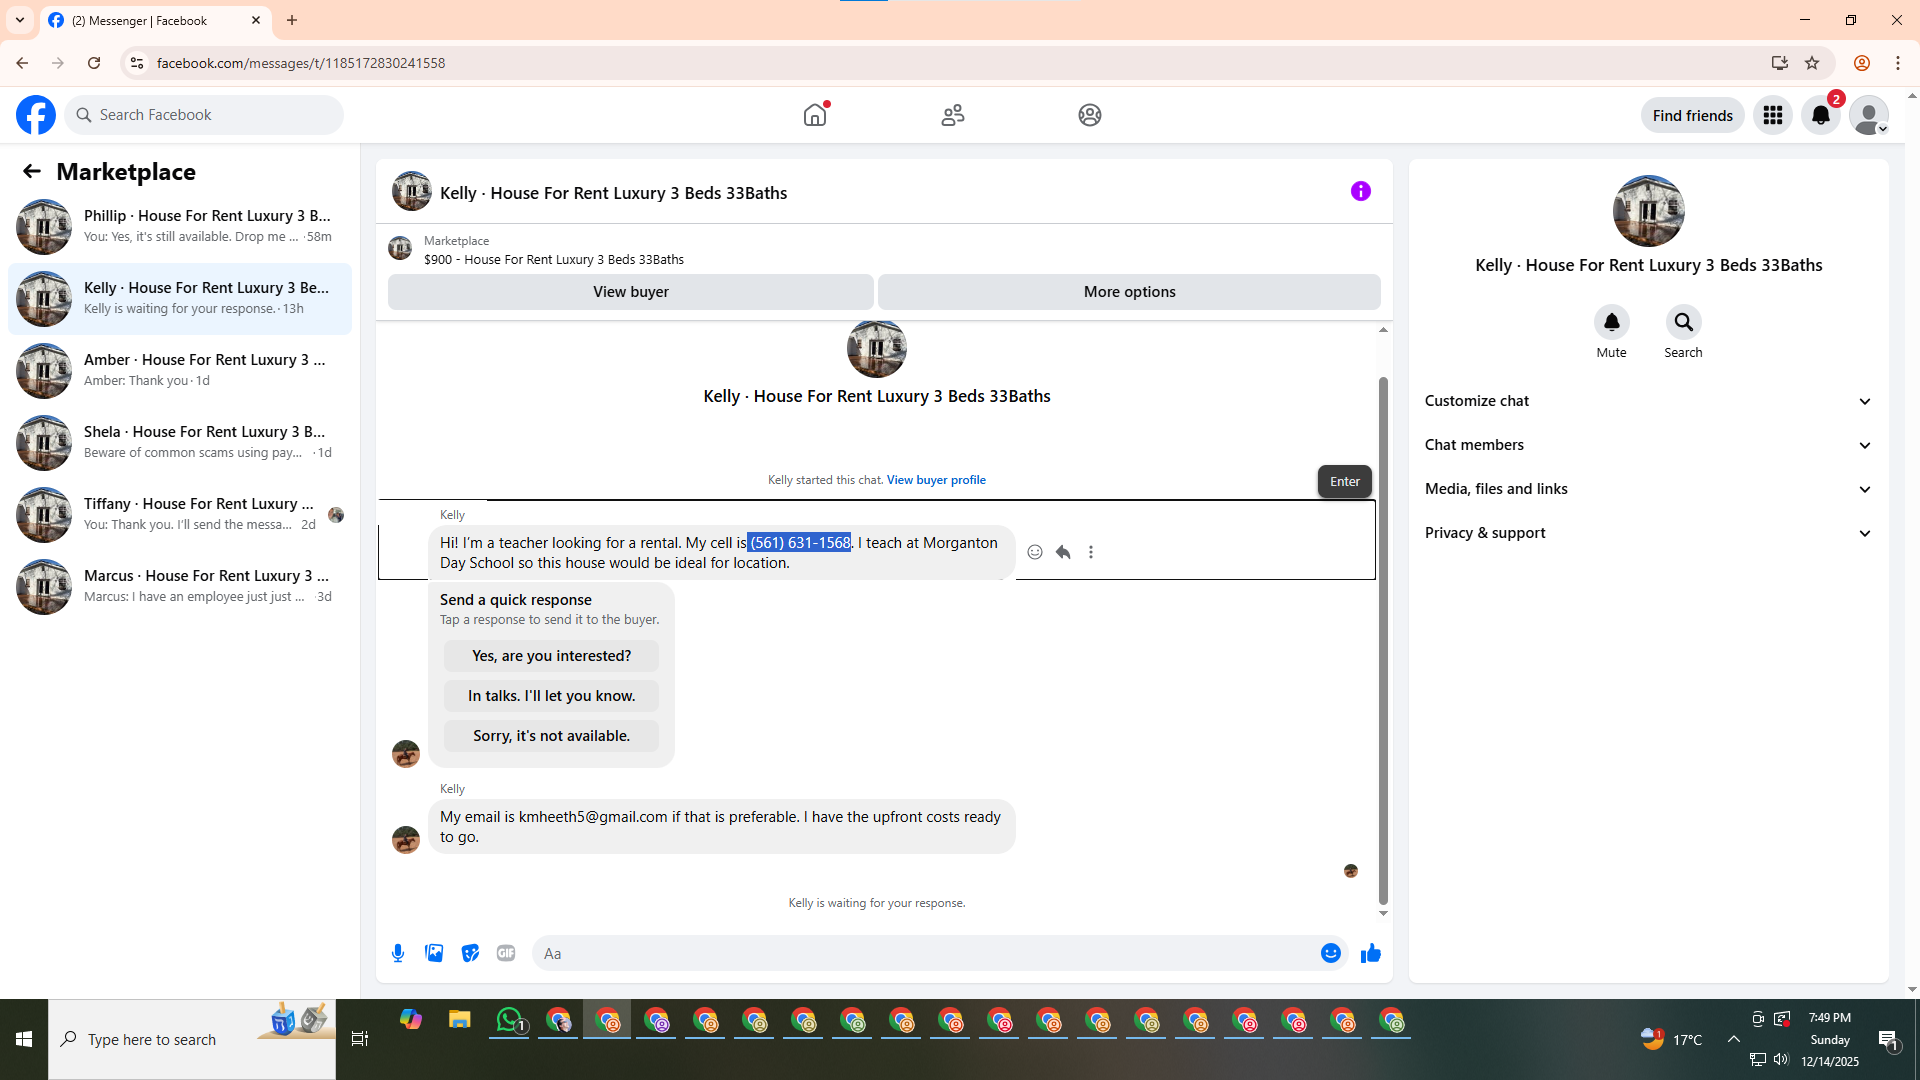Open the View buyer profile link
The image size is (1920, 1080).
tap(936, 480)
